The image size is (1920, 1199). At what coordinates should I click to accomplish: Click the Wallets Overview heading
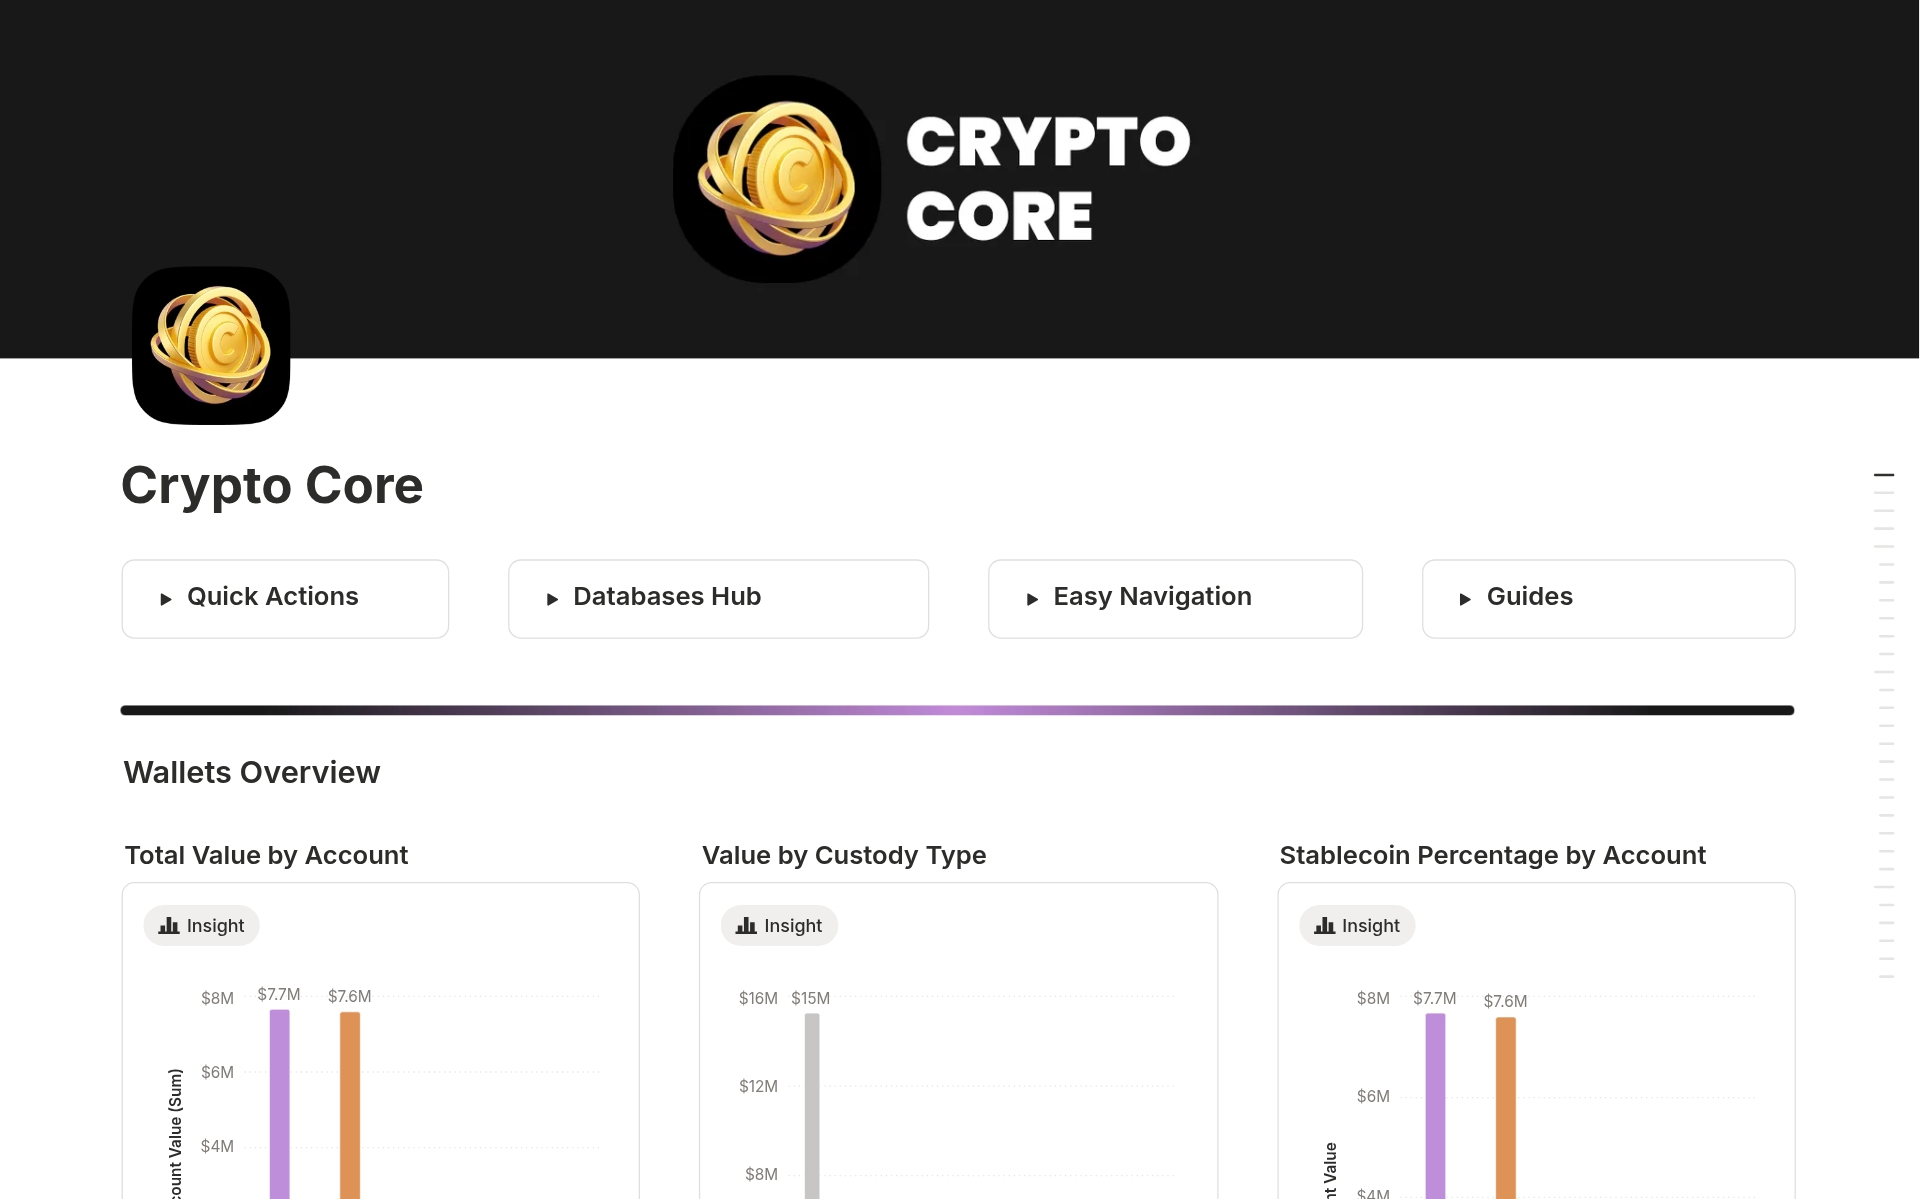point(251,772)
